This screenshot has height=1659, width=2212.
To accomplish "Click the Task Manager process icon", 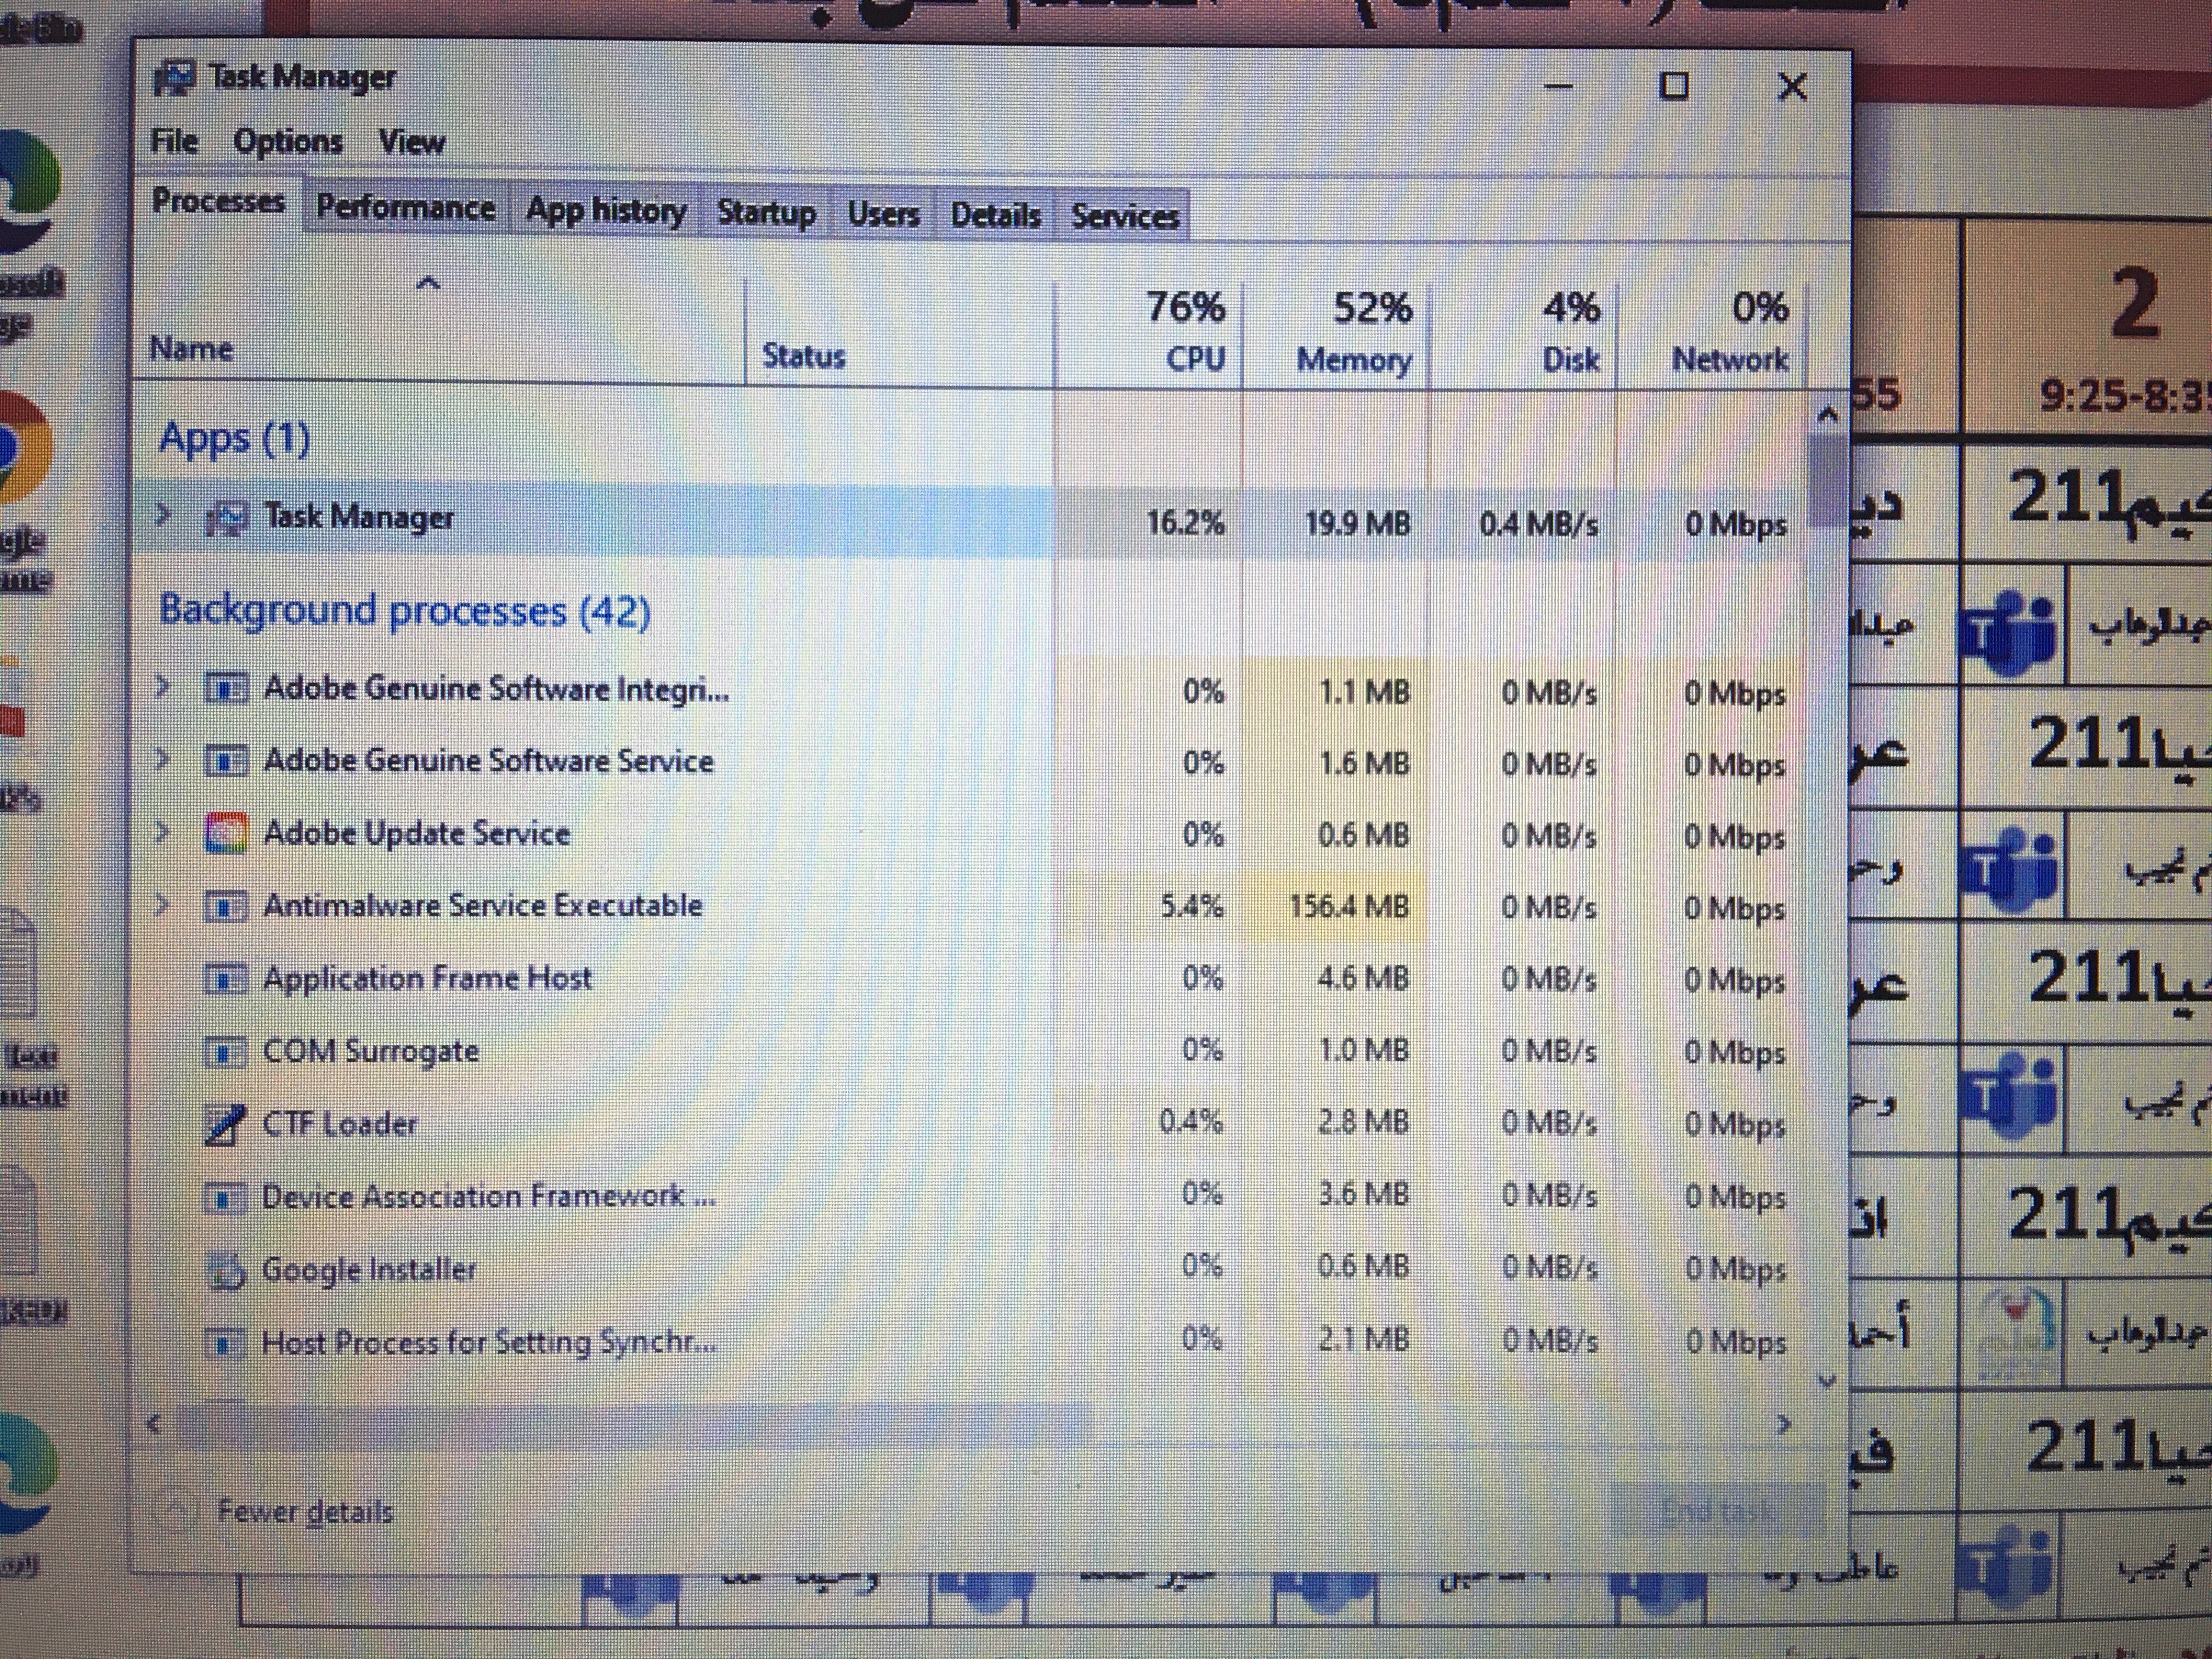I will point(227,519).
